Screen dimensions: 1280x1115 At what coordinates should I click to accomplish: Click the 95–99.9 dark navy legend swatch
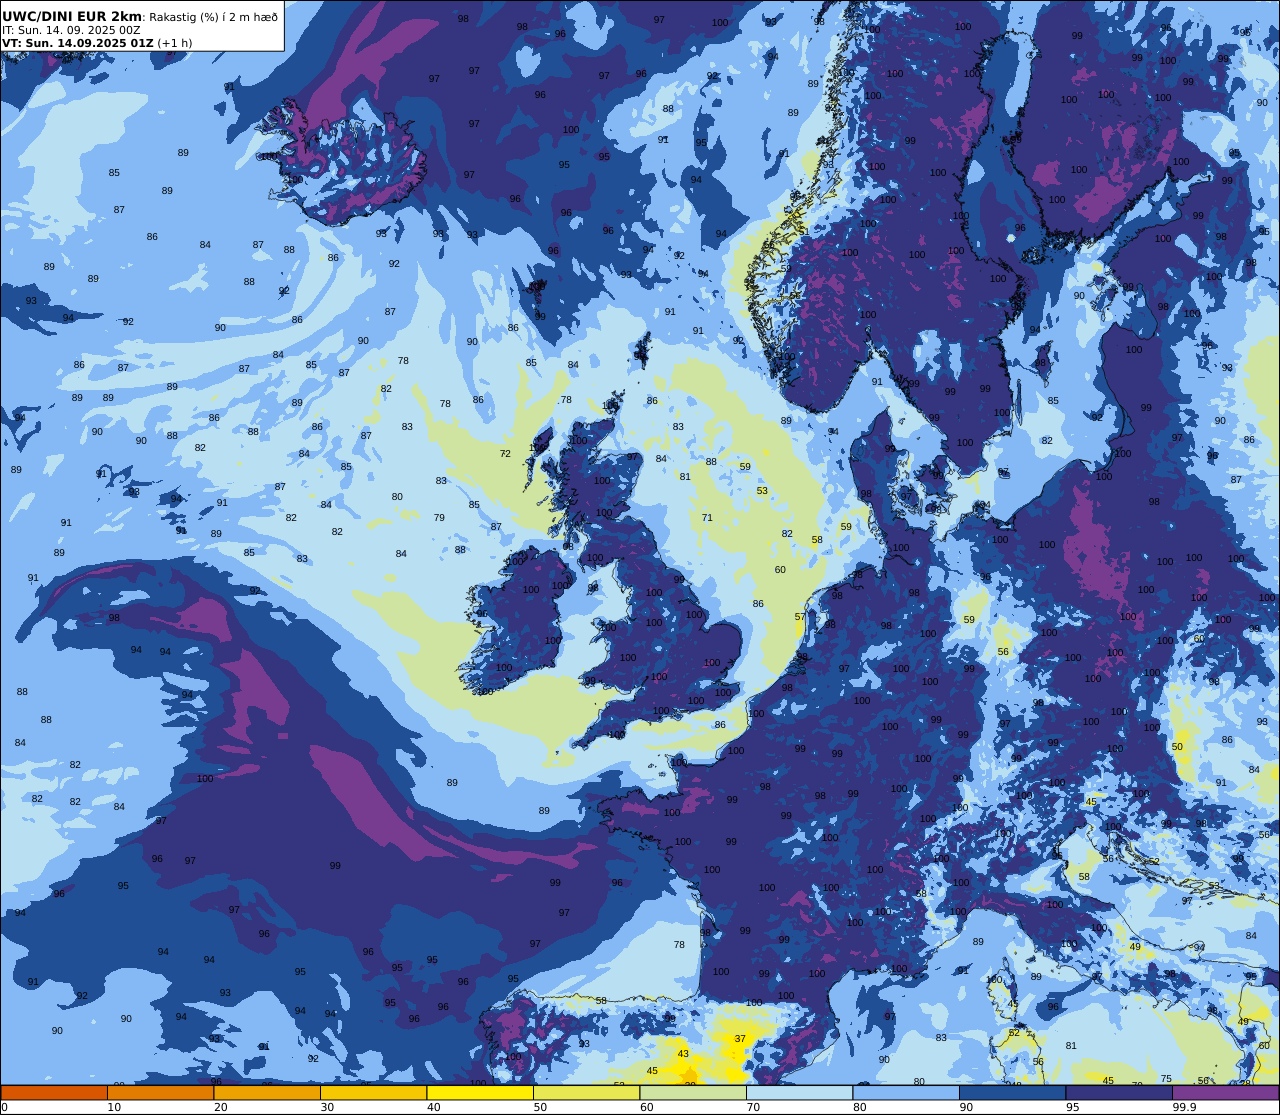coord(1119,1093)
